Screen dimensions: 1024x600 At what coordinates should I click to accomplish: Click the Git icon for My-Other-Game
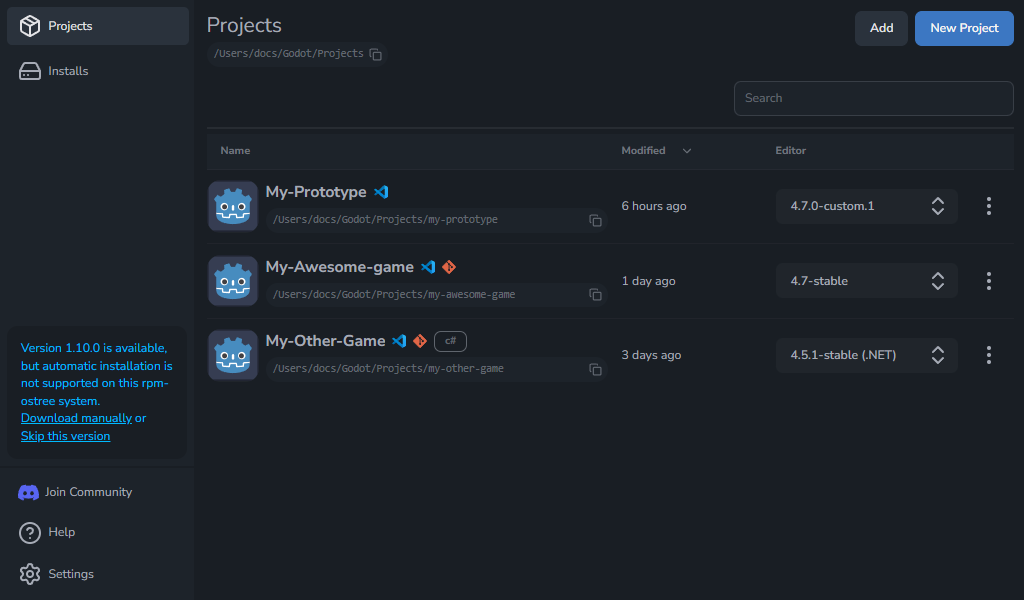click(x=420, y=341)
